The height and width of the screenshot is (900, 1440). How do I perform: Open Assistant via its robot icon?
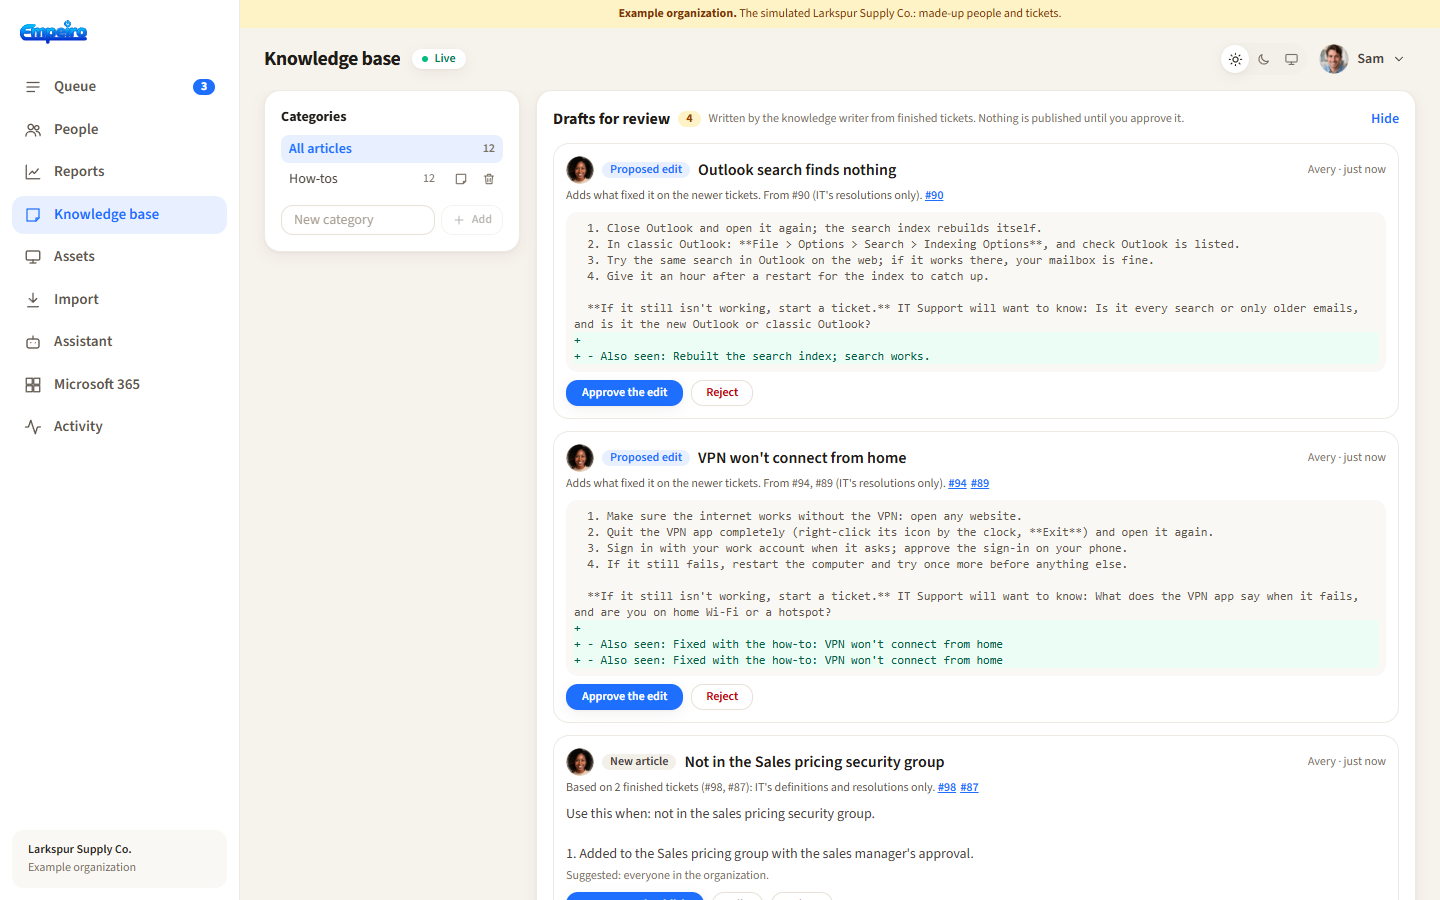(33, 342)
